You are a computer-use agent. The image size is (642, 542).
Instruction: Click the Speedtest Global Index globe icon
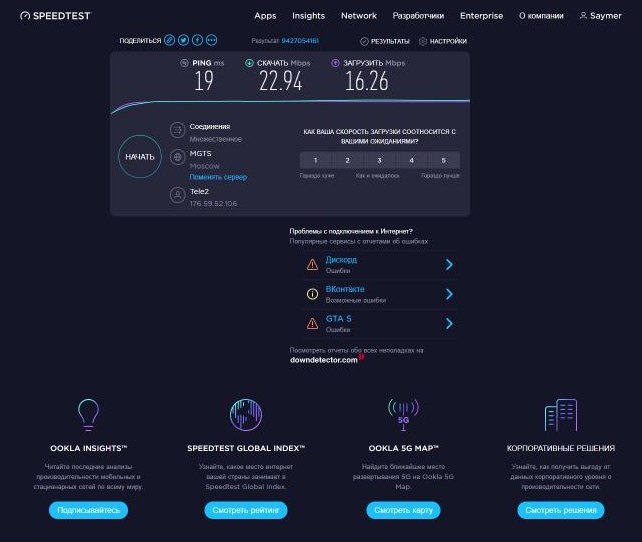click(x=246, y=415)
